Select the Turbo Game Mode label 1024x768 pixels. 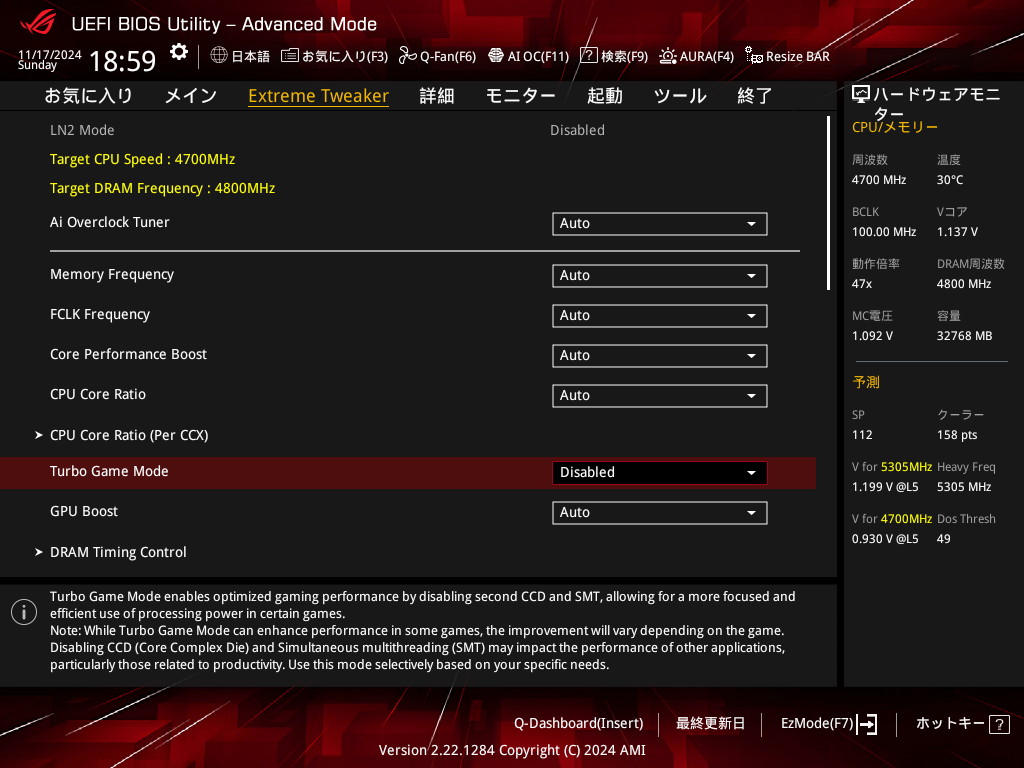109,472
